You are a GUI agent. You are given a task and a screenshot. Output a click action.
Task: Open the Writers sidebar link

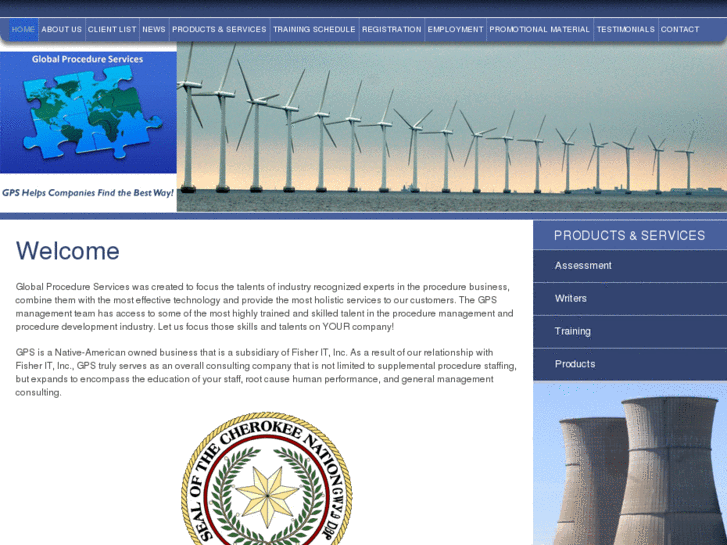(x=630, y=299)
